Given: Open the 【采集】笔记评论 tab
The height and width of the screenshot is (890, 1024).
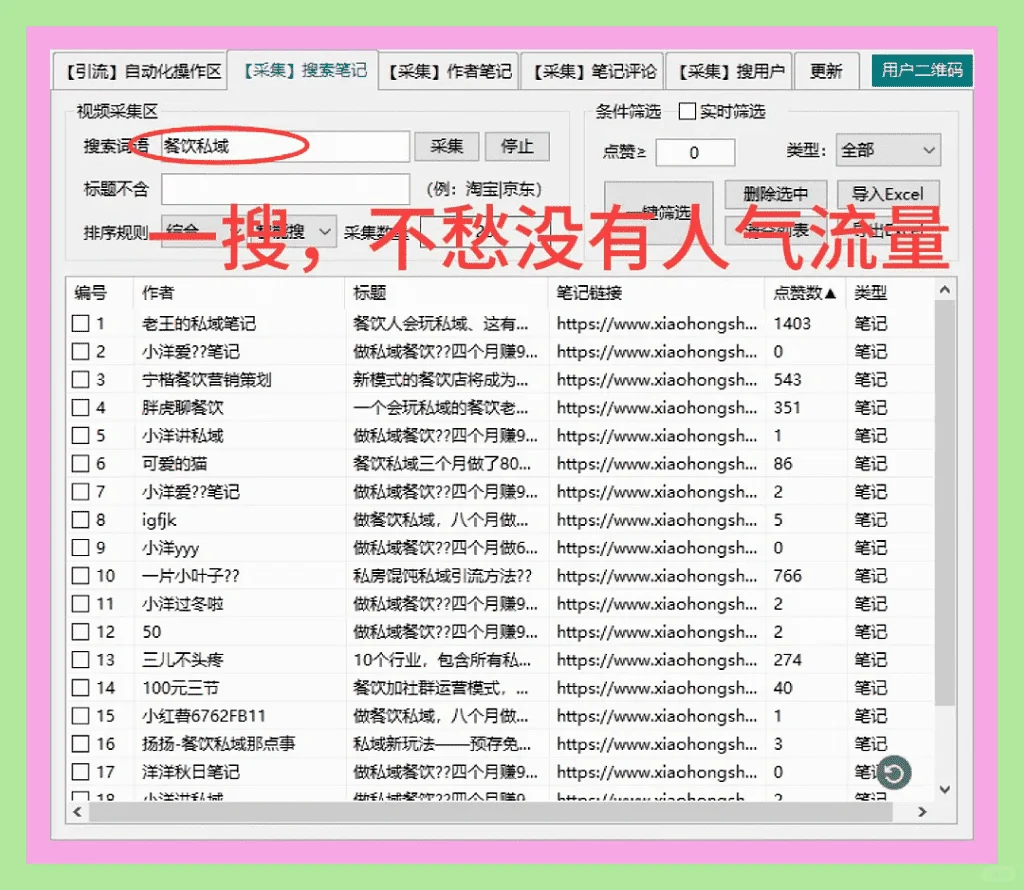Looking at the screenshot, I should (x=594, y=71).
